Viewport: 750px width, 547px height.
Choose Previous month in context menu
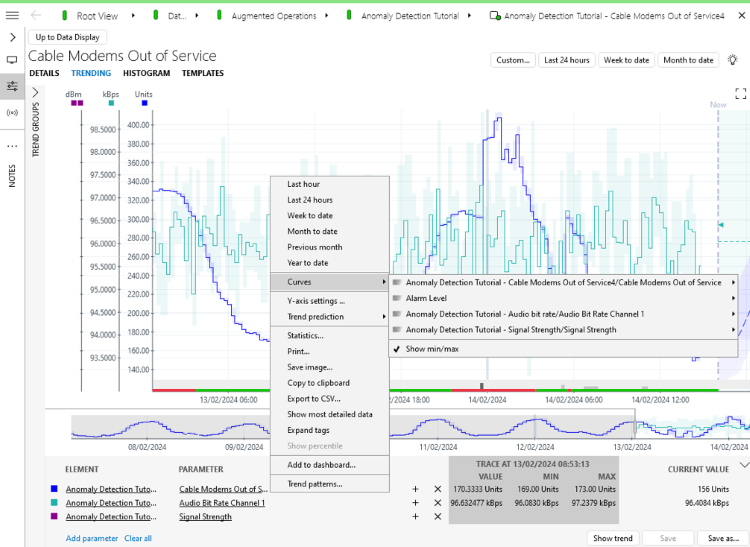pos(330,247)
